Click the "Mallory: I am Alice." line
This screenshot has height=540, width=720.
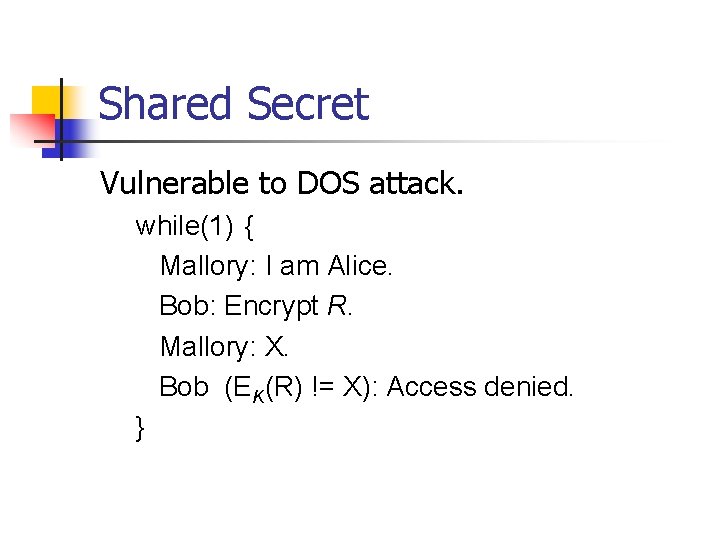277,266
